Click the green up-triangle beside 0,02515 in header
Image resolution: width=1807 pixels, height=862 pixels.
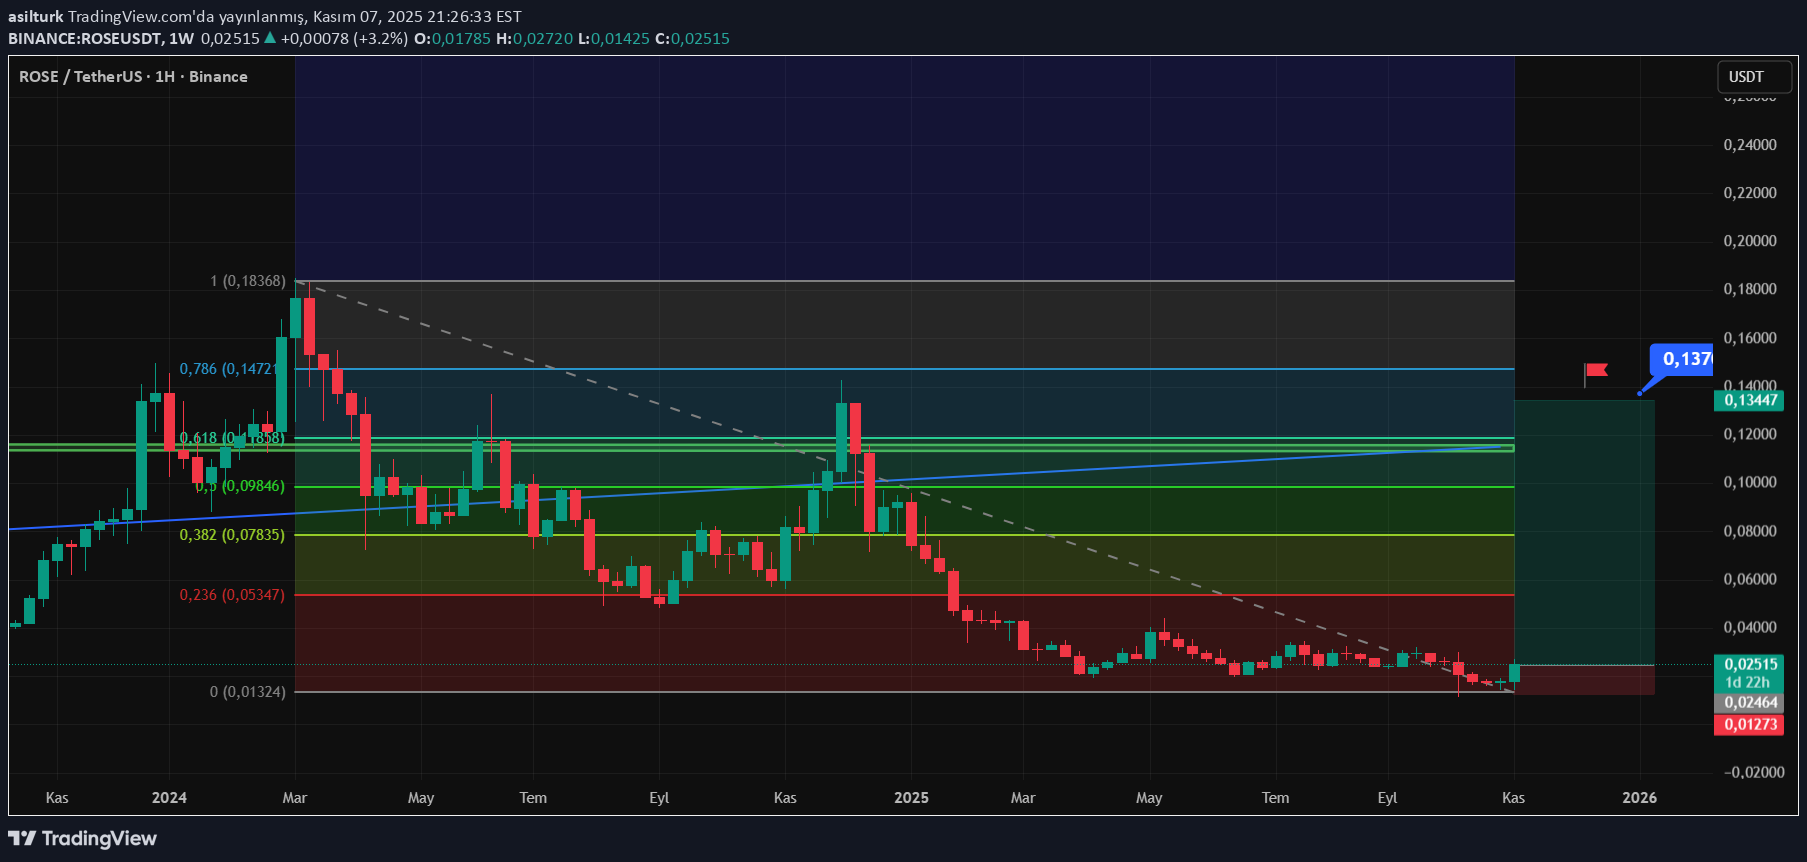pyautogui.click(x=270, y=38)
